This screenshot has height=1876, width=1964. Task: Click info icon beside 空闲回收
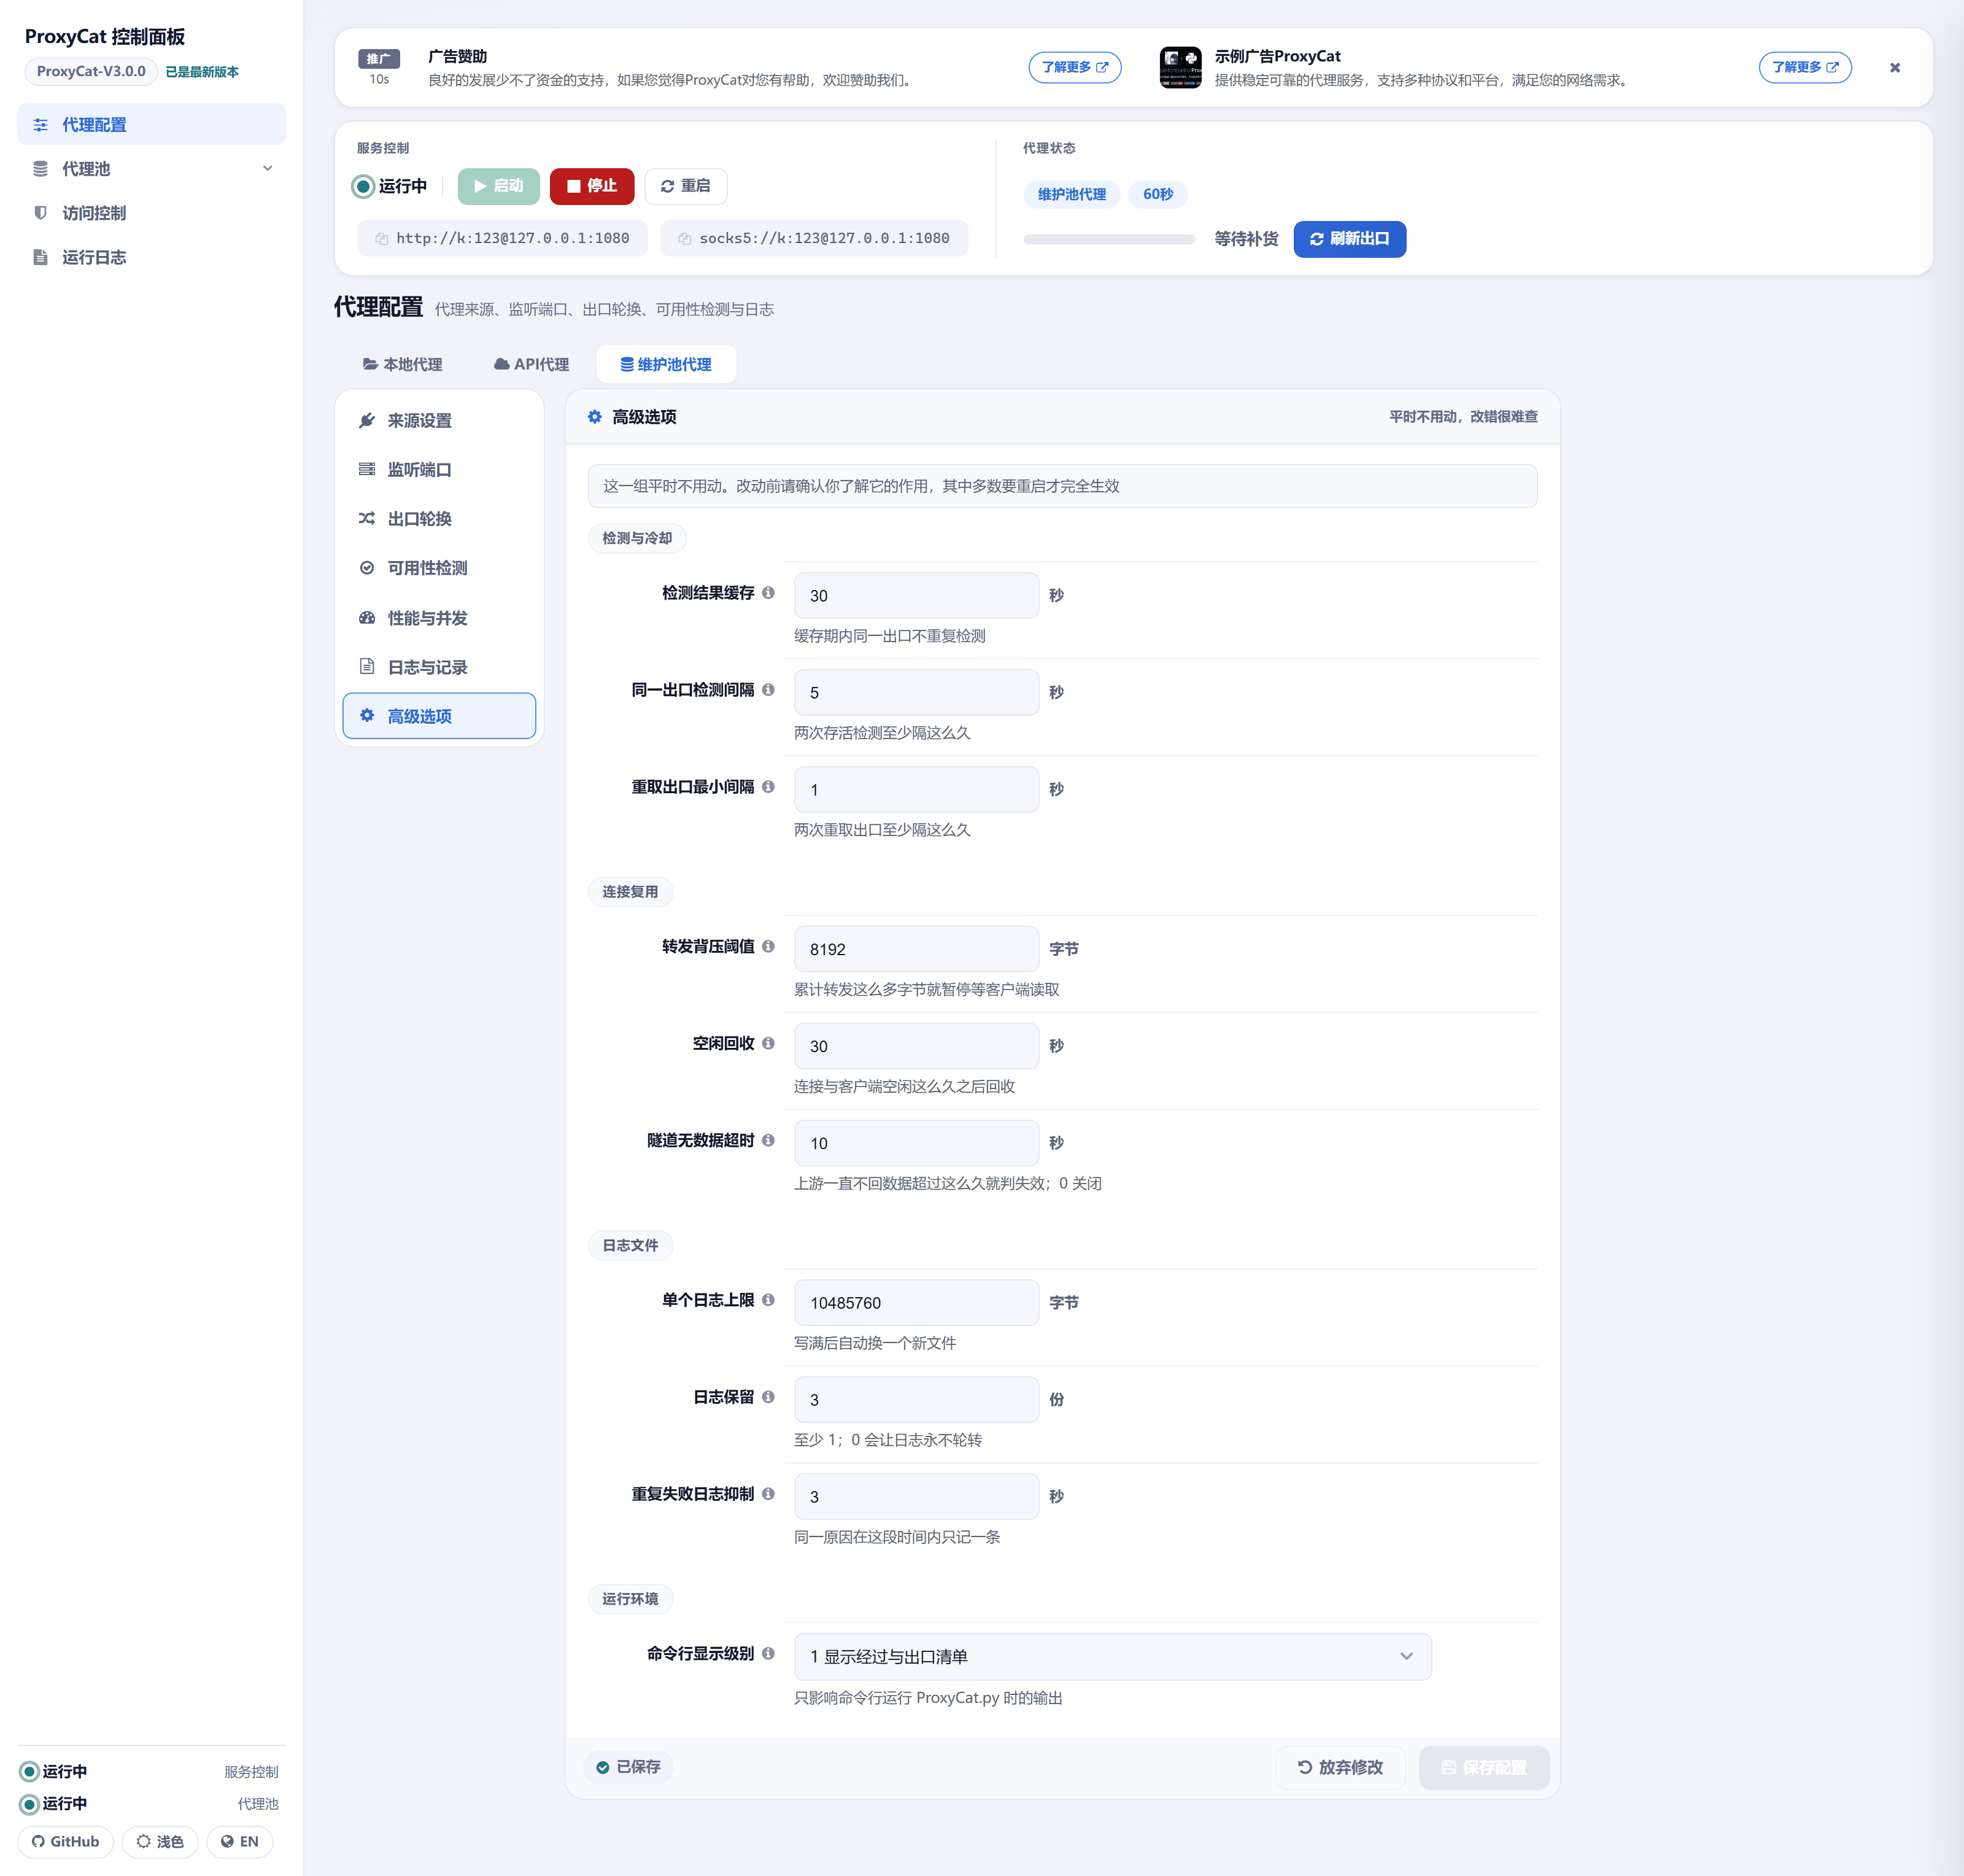(768, 1043)
